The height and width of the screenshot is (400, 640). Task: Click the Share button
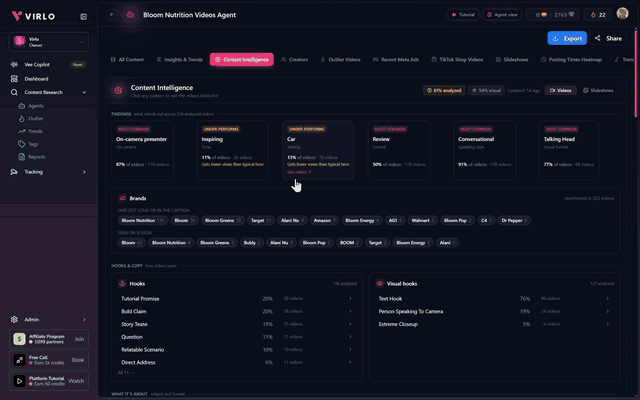tap(608, 38)
